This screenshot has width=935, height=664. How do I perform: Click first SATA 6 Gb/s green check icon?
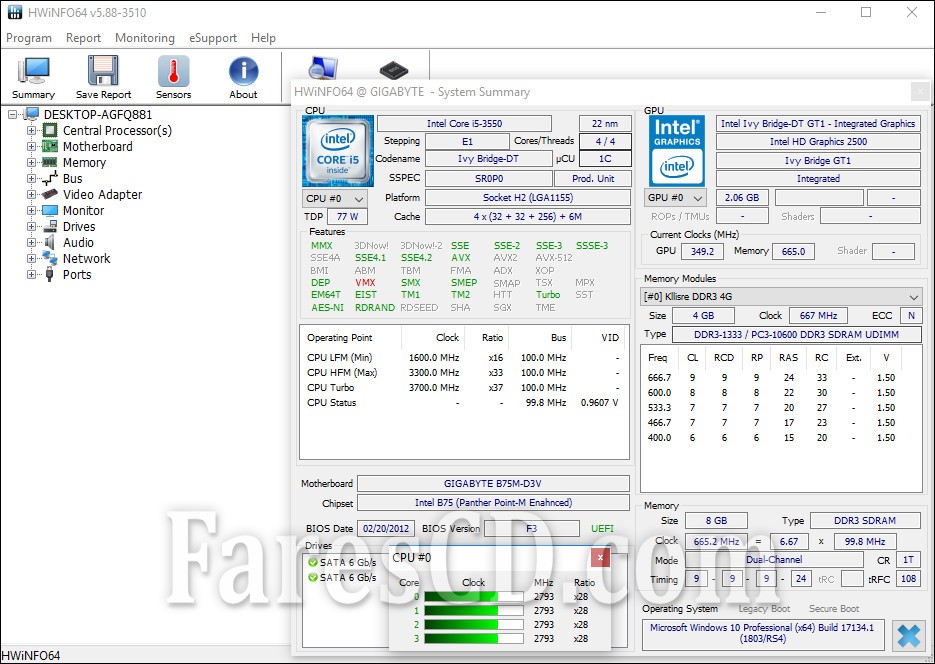tap(313, 562)
